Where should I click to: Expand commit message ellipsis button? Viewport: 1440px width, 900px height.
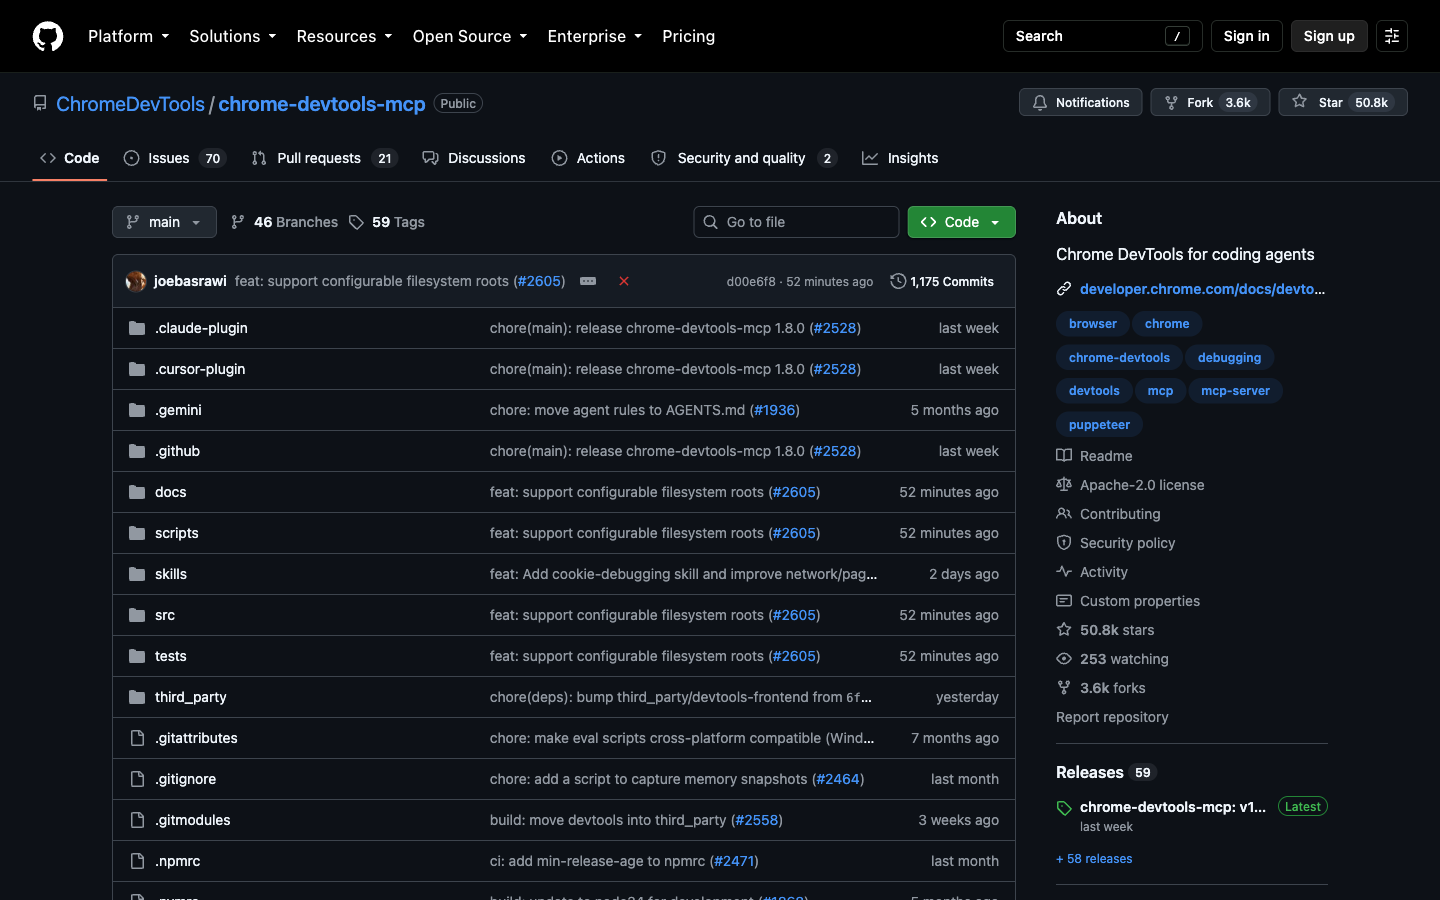[588, 281]
